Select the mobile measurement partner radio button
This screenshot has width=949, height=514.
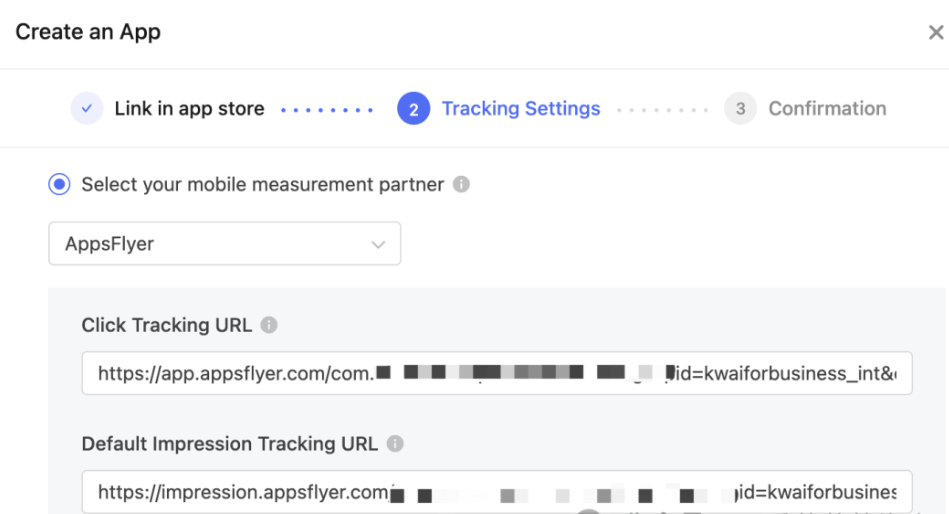59,184
